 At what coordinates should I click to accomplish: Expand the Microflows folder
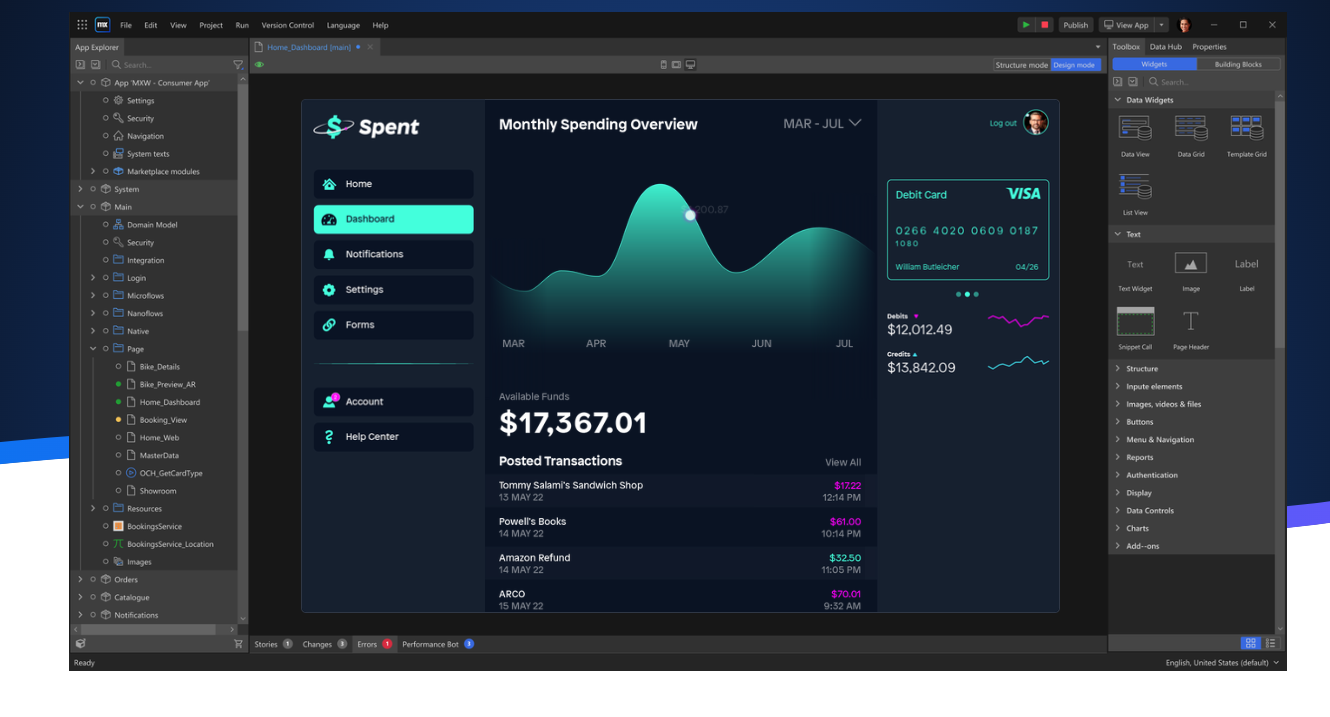pyautogui.click(x=93, y=296)
